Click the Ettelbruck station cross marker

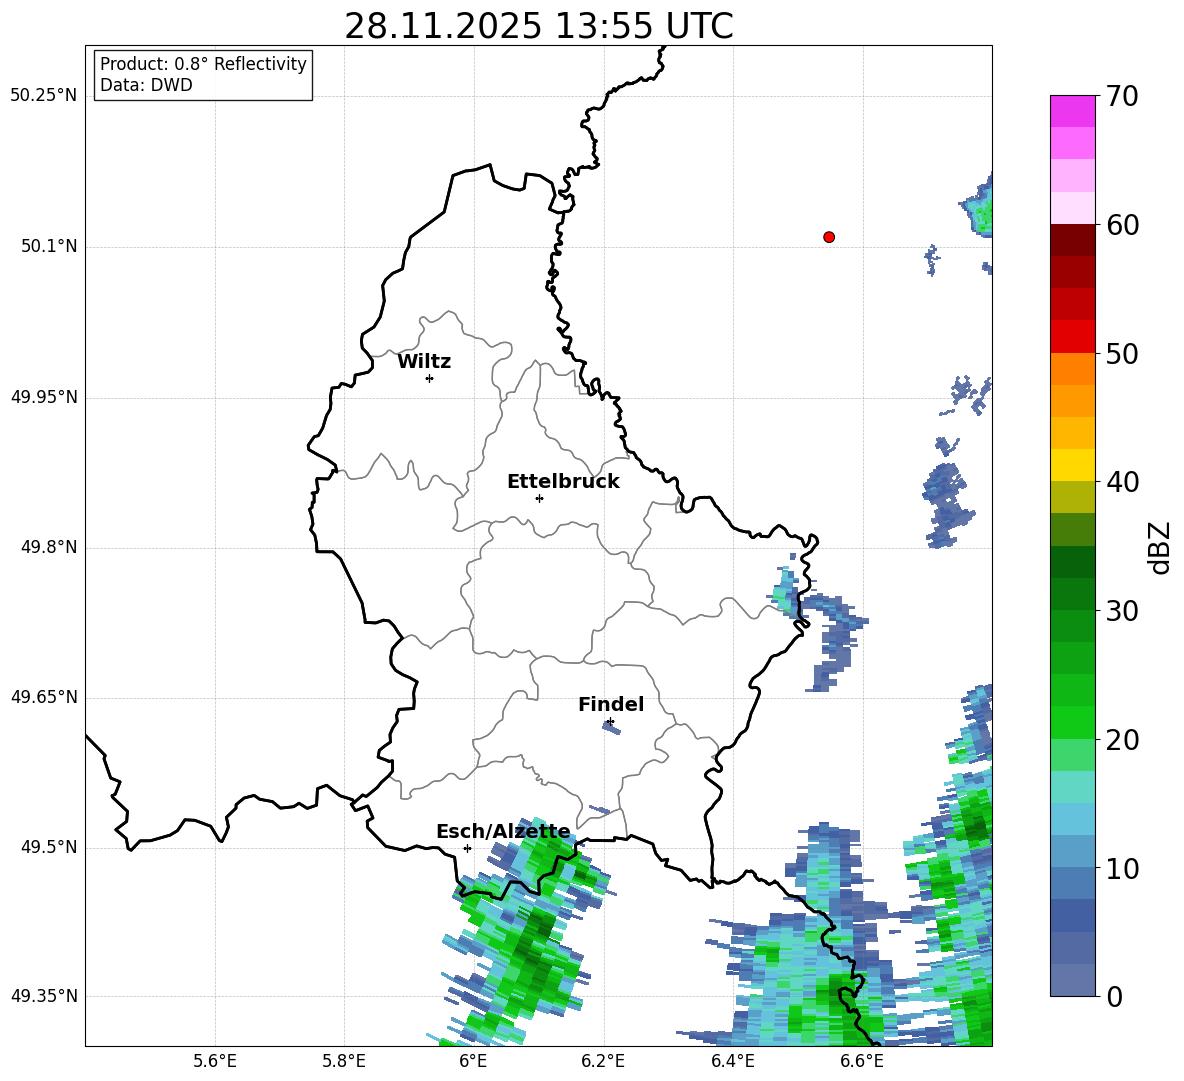[x=539, y=498]
